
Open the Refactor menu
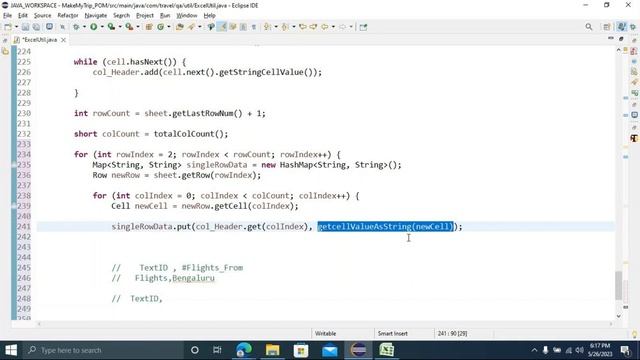pyautogui.click(x=67, y=16)
